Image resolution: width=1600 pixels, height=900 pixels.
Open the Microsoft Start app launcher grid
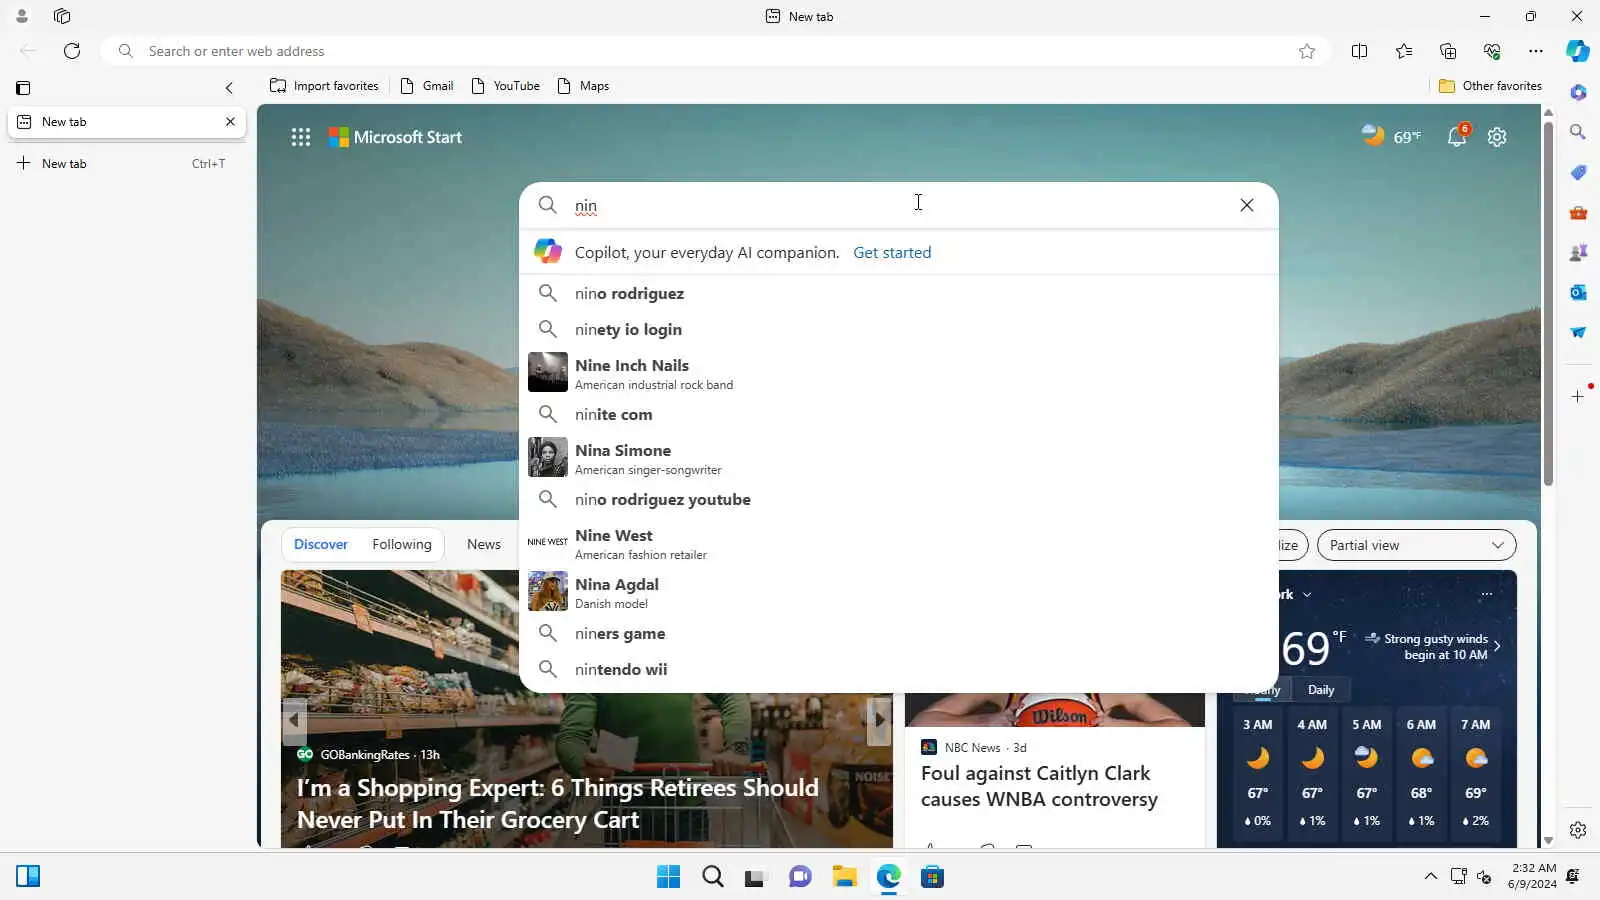point(301,137)
